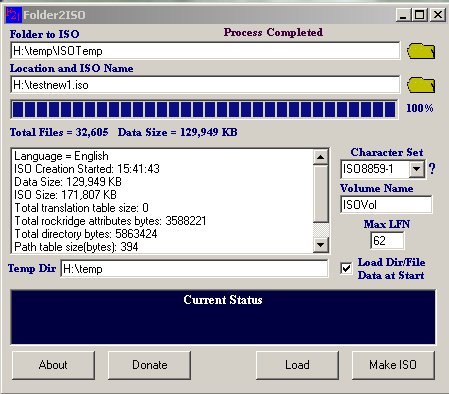Minimize the Folder2ISO window
The width and height of the screenshot is (449, 394).
403,15
